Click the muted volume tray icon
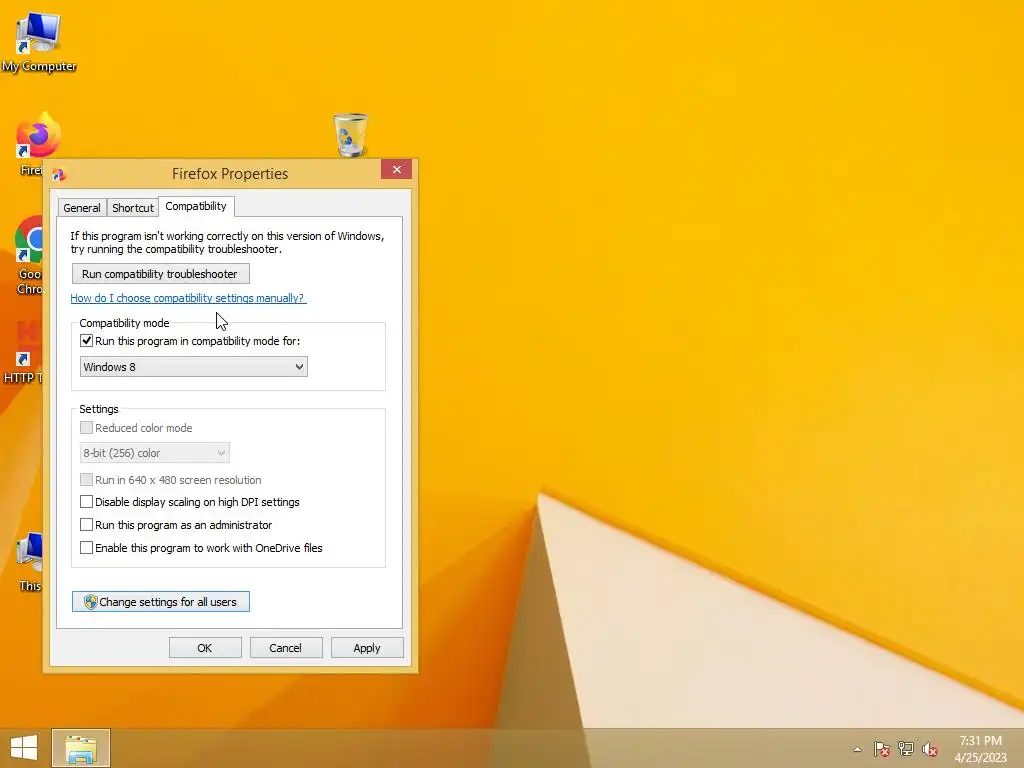The width and height of the screenshot is (1024, 768). (929, 749)
